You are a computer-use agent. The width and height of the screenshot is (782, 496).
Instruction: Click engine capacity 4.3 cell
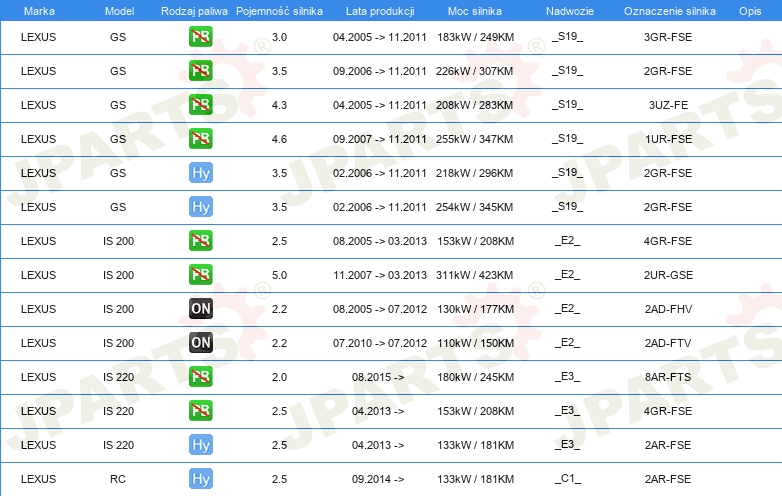coord(279,105)
